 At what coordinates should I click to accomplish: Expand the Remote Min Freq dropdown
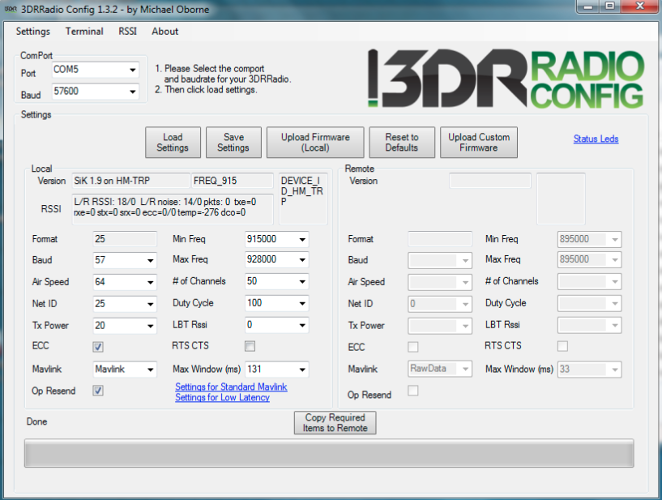(615, 239)
